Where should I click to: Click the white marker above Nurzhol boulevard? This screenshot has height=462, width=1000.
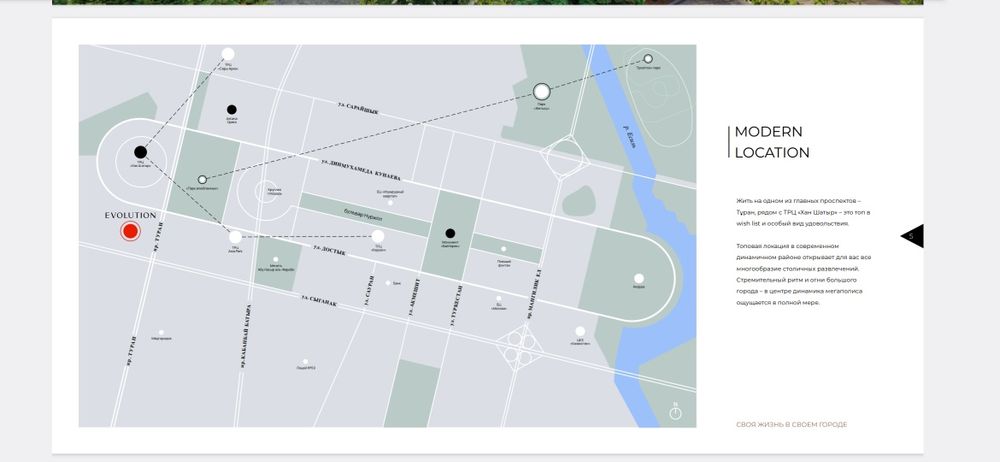tap(390, 202)
